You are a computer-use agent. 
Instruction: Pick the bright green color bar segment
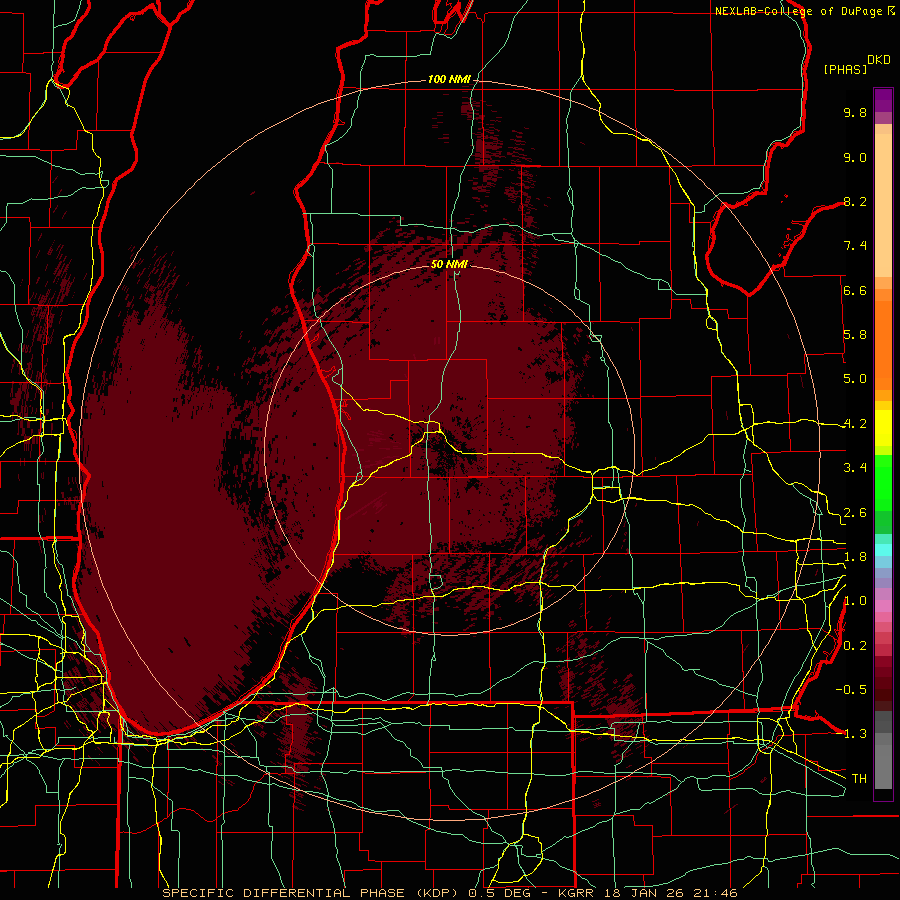[883, 482]
